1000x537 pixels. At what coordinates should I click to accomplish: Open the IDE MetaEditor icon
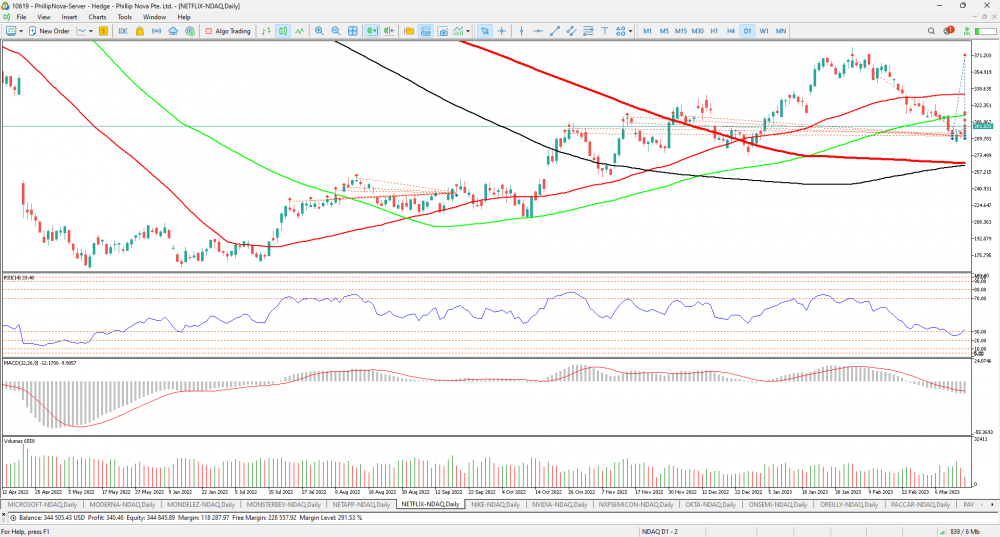coord(123,31)
